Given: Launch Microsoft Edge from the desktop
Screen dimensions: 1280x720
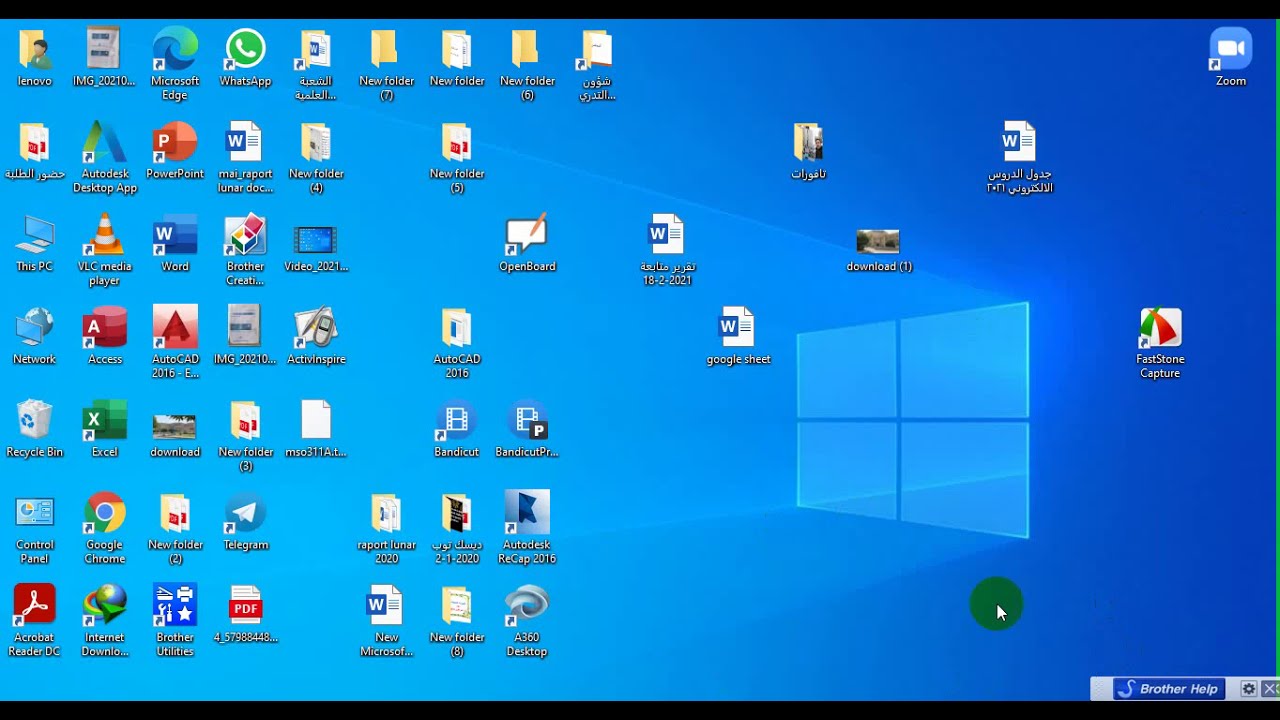Looking at the screenshot, I should [x=175, y=64].
